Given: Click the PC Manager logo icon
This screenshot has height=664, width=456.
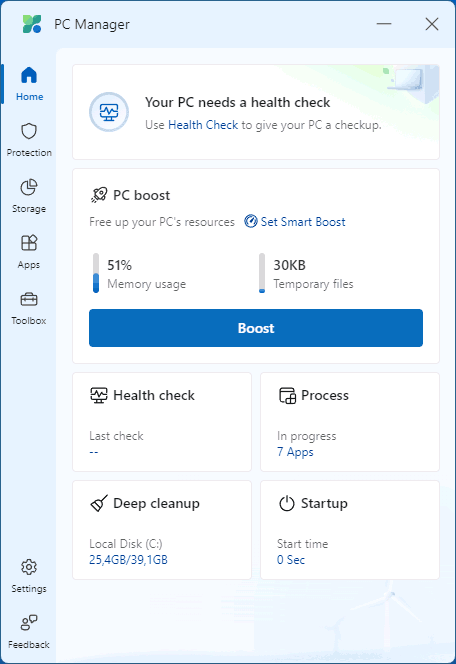Looking at the screenshot, I should click(x=32, y=24).
